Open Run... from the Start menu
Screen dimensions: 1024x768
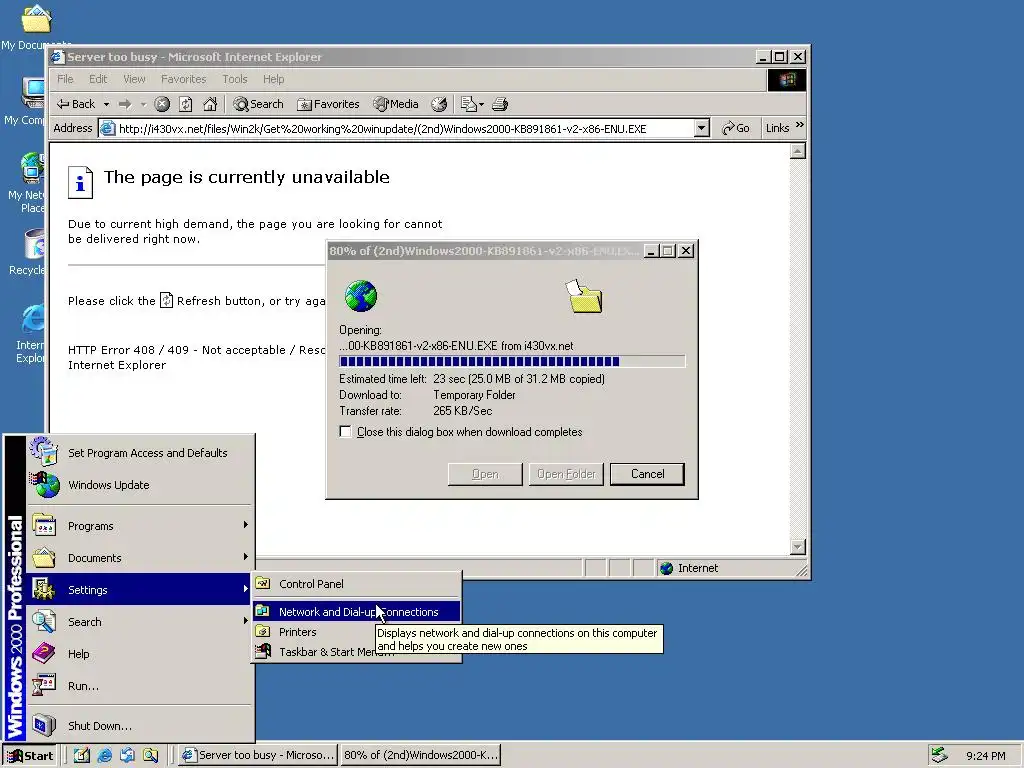(x=140, y=686)
